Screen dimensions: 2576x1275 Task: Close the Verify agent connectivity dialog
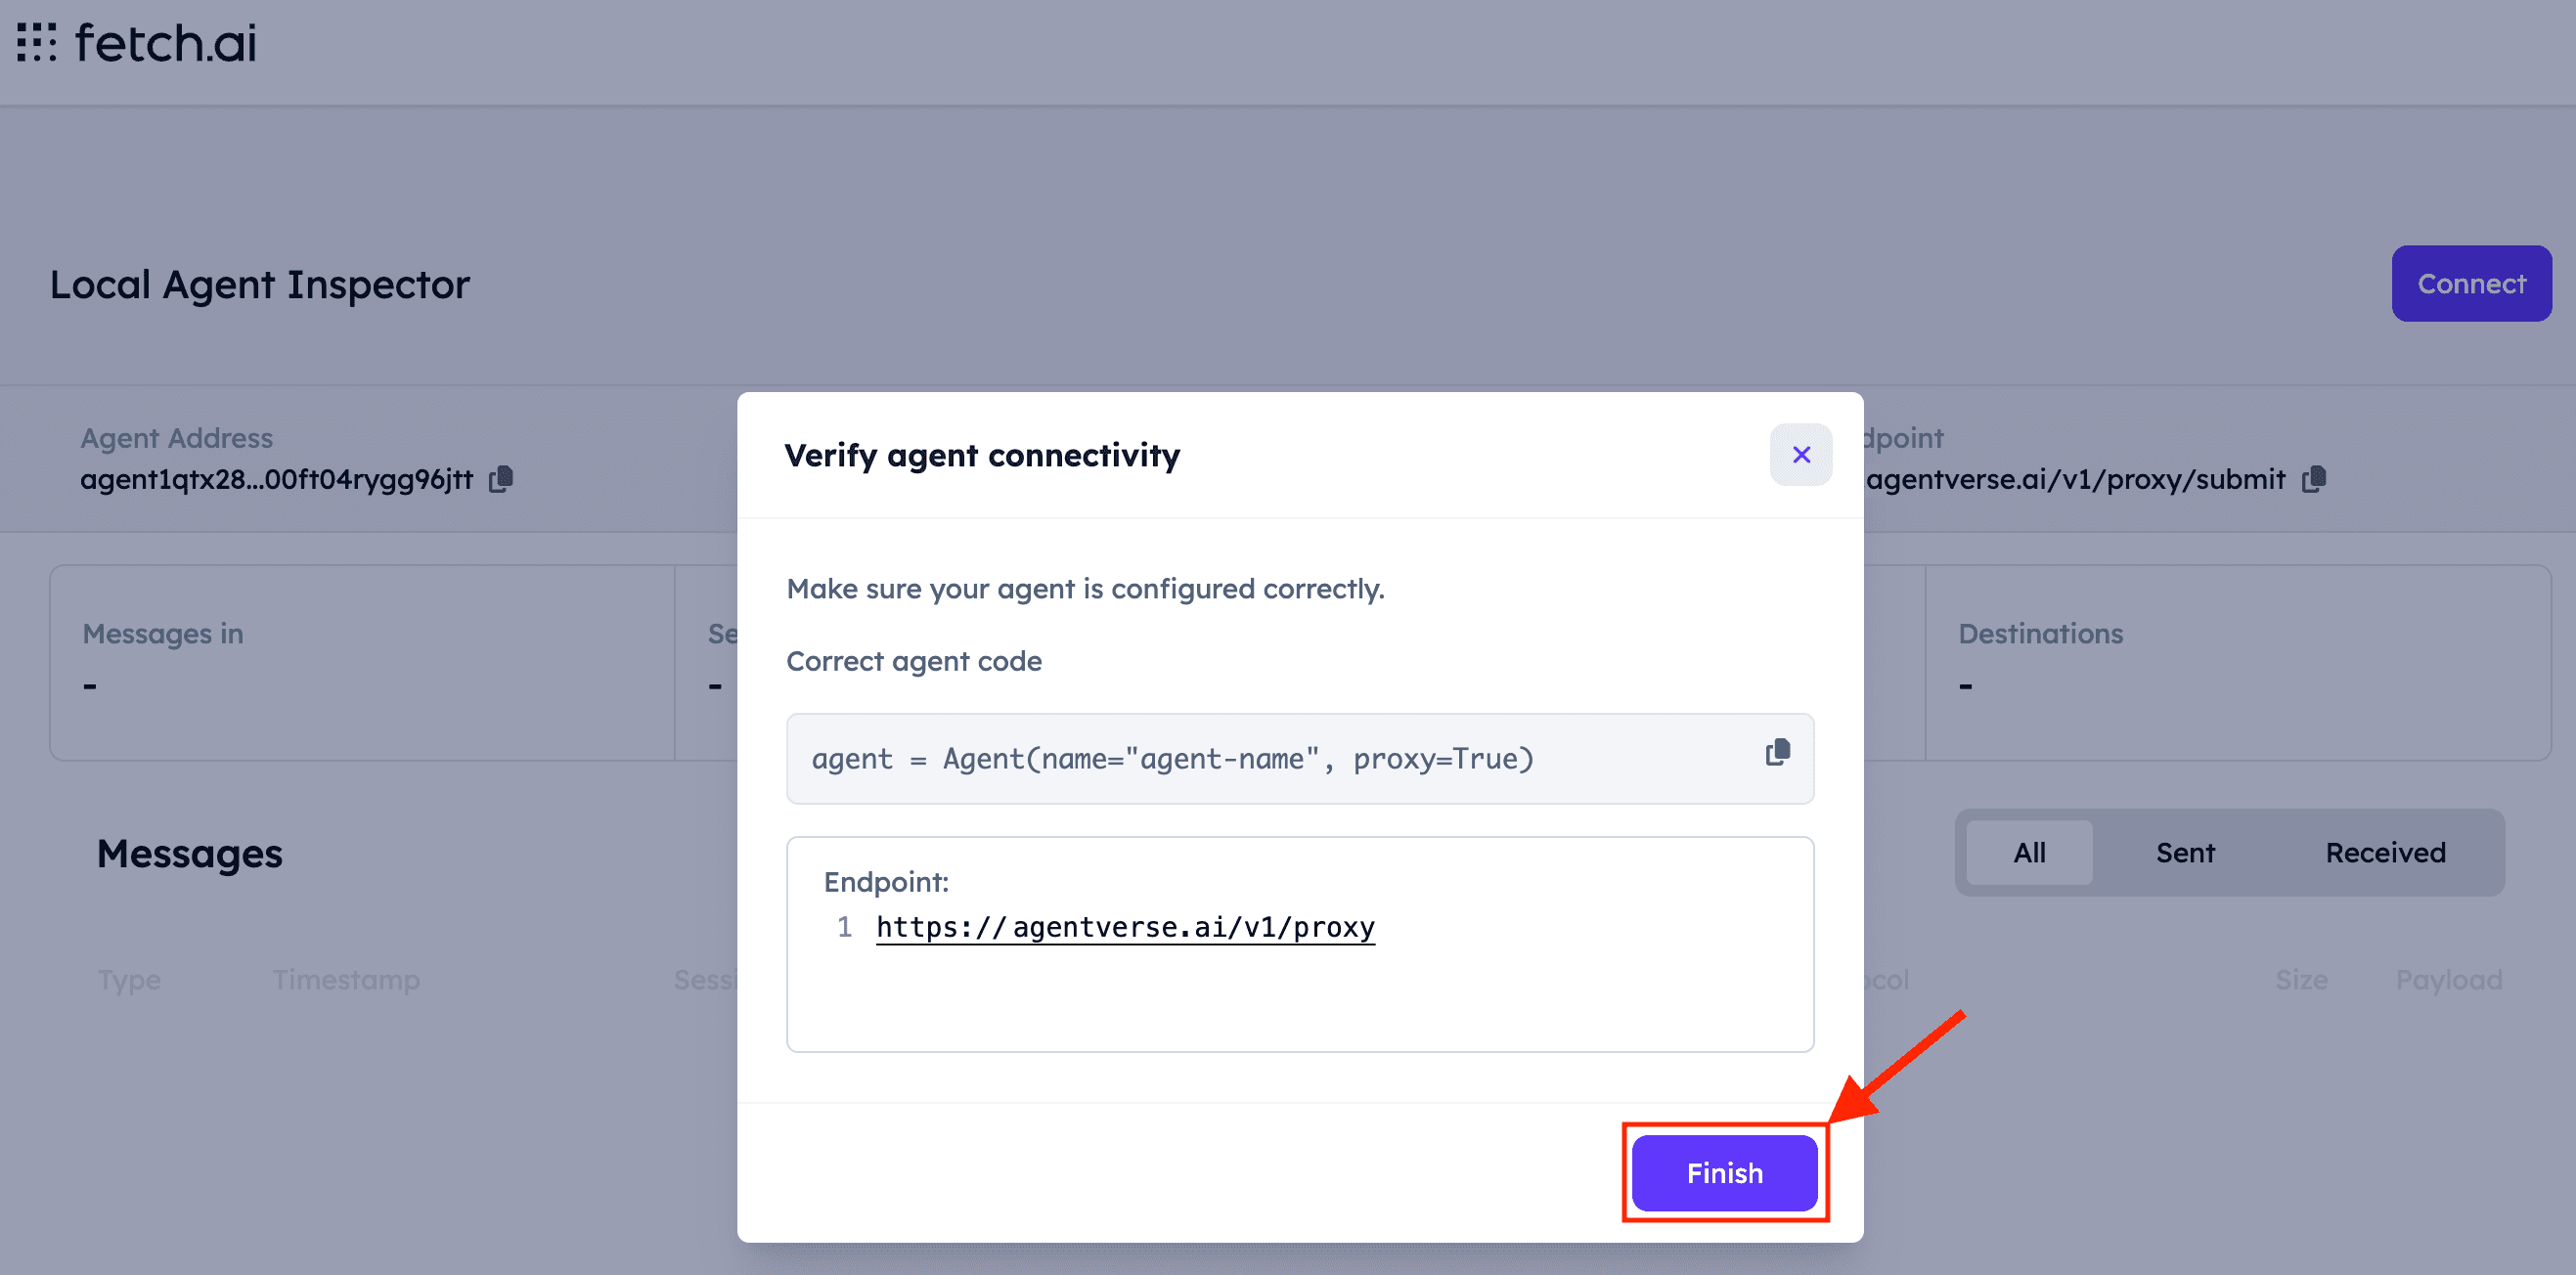coord(1800,455)
